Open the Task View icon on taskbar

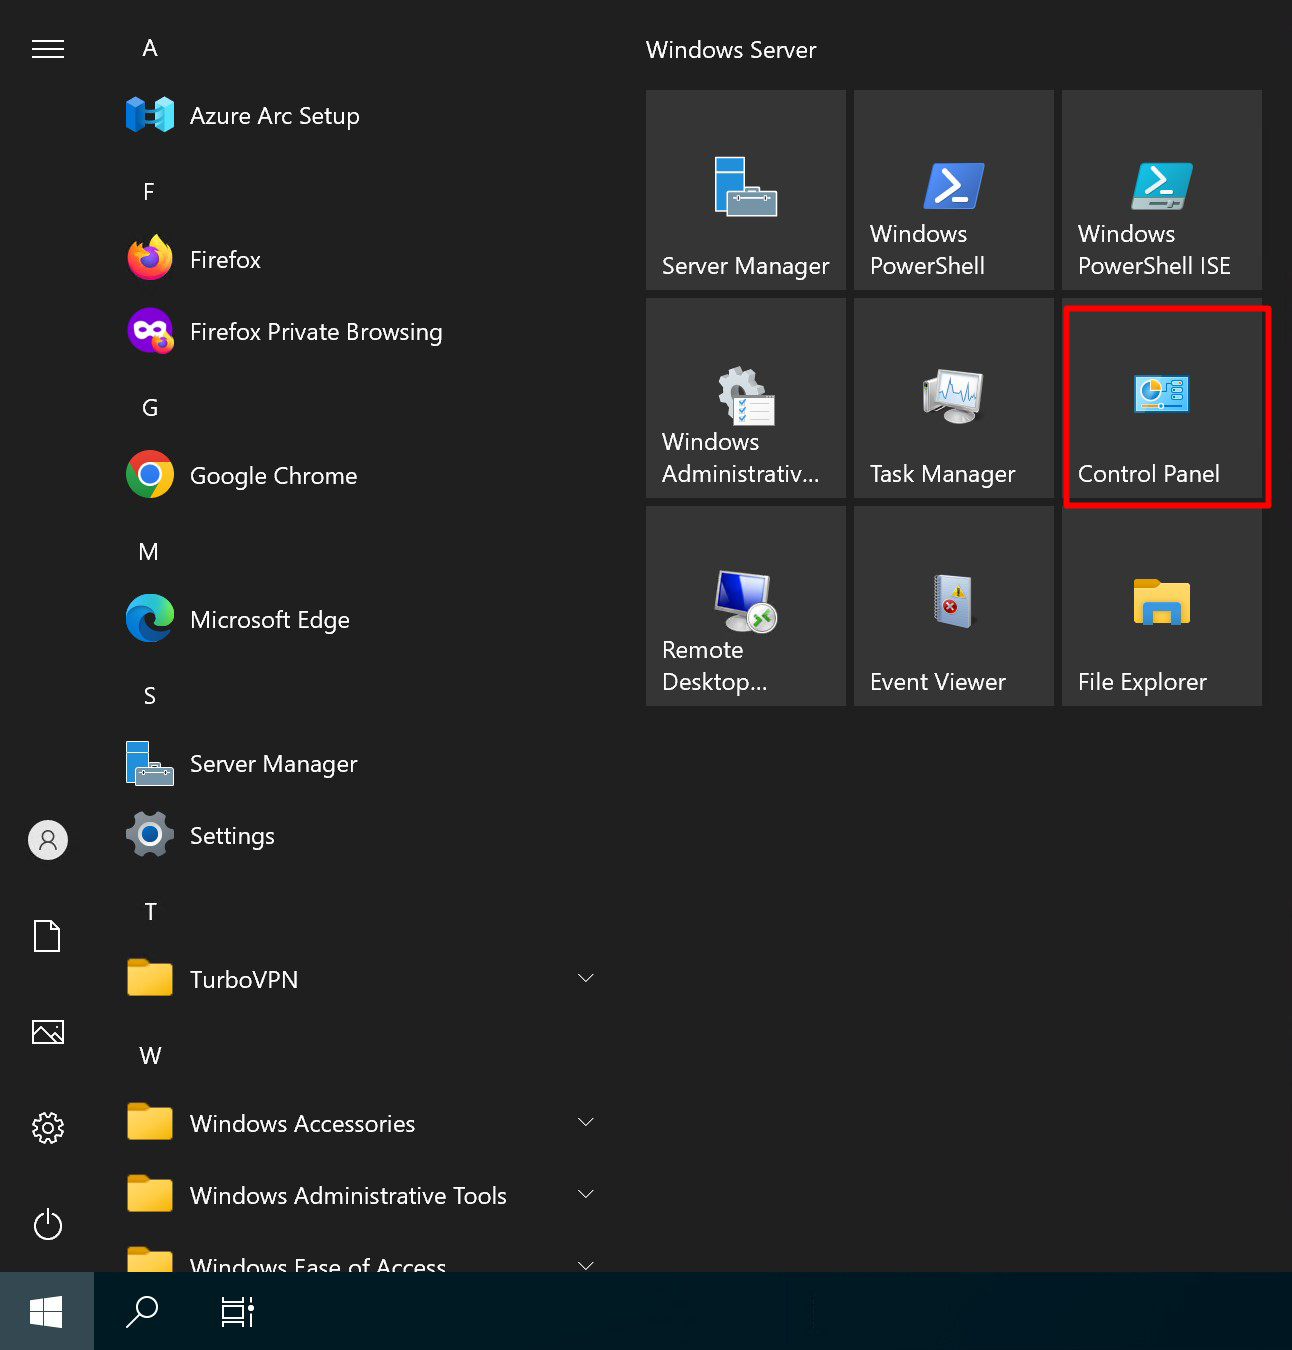tap(238, 1311)
